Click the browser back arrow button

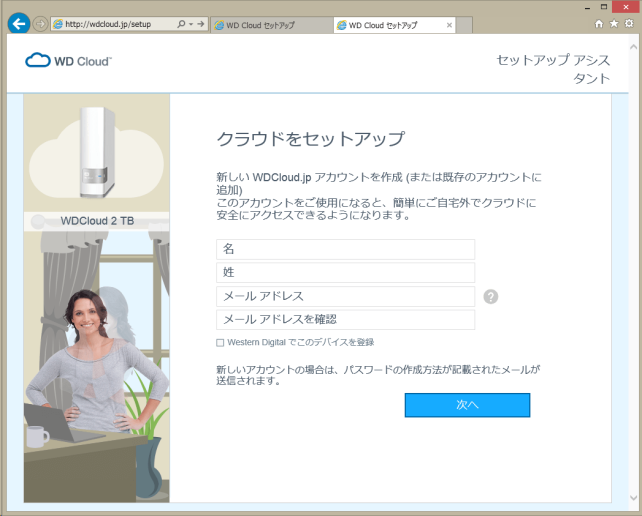click(19, 24)
